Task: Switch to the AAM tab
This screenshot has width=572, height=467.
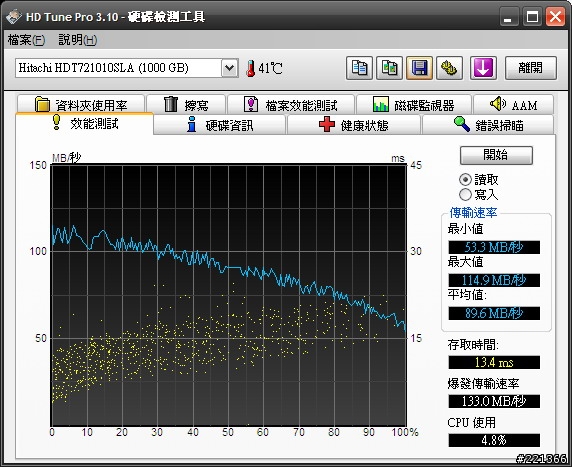Action: pyautogui.click(x=513, y=105)
